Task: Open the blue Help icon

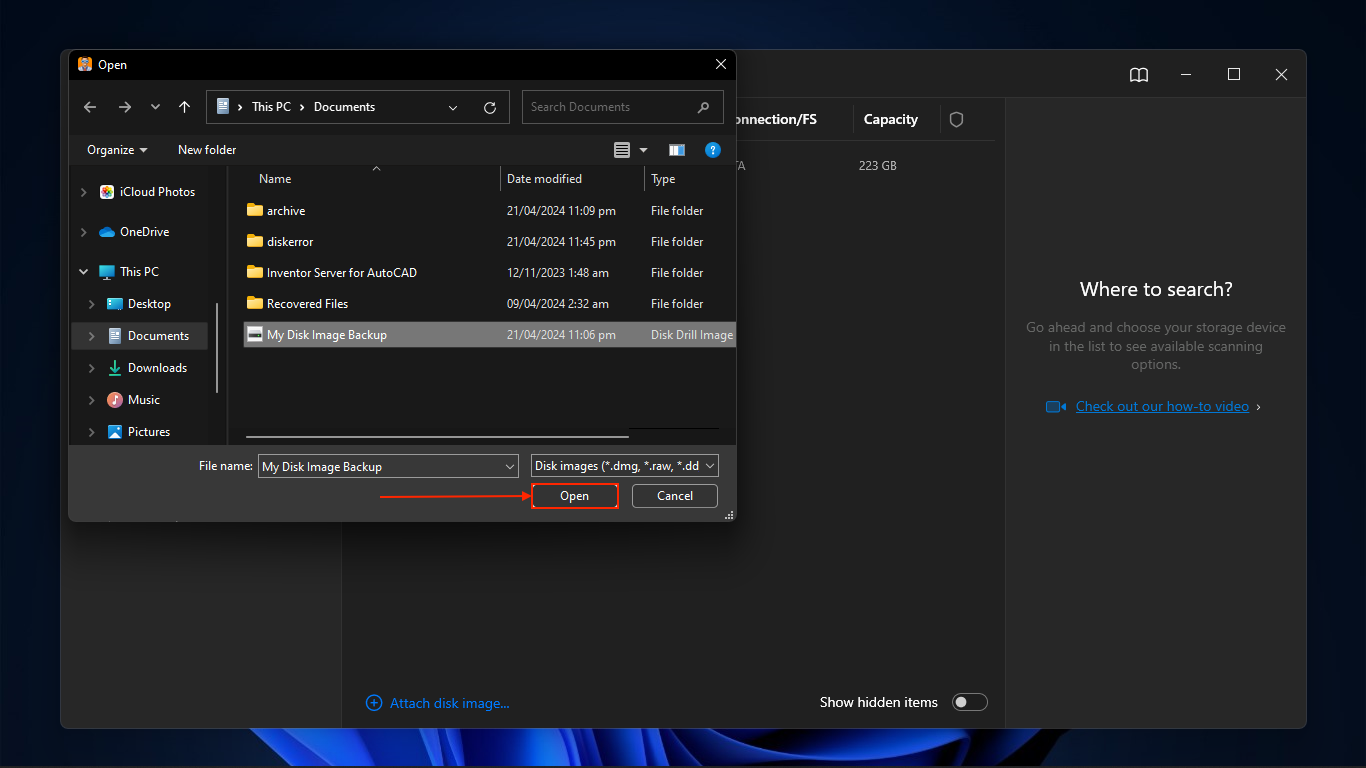Action: 713,150
